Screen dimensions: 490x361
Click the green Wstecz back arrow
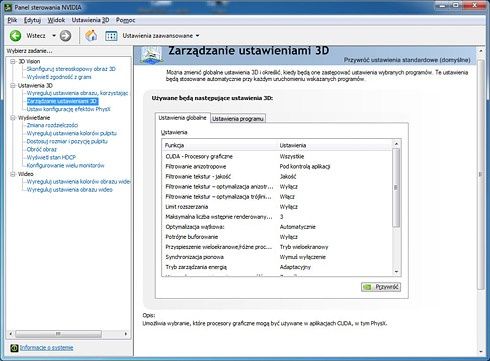point(15,35)
